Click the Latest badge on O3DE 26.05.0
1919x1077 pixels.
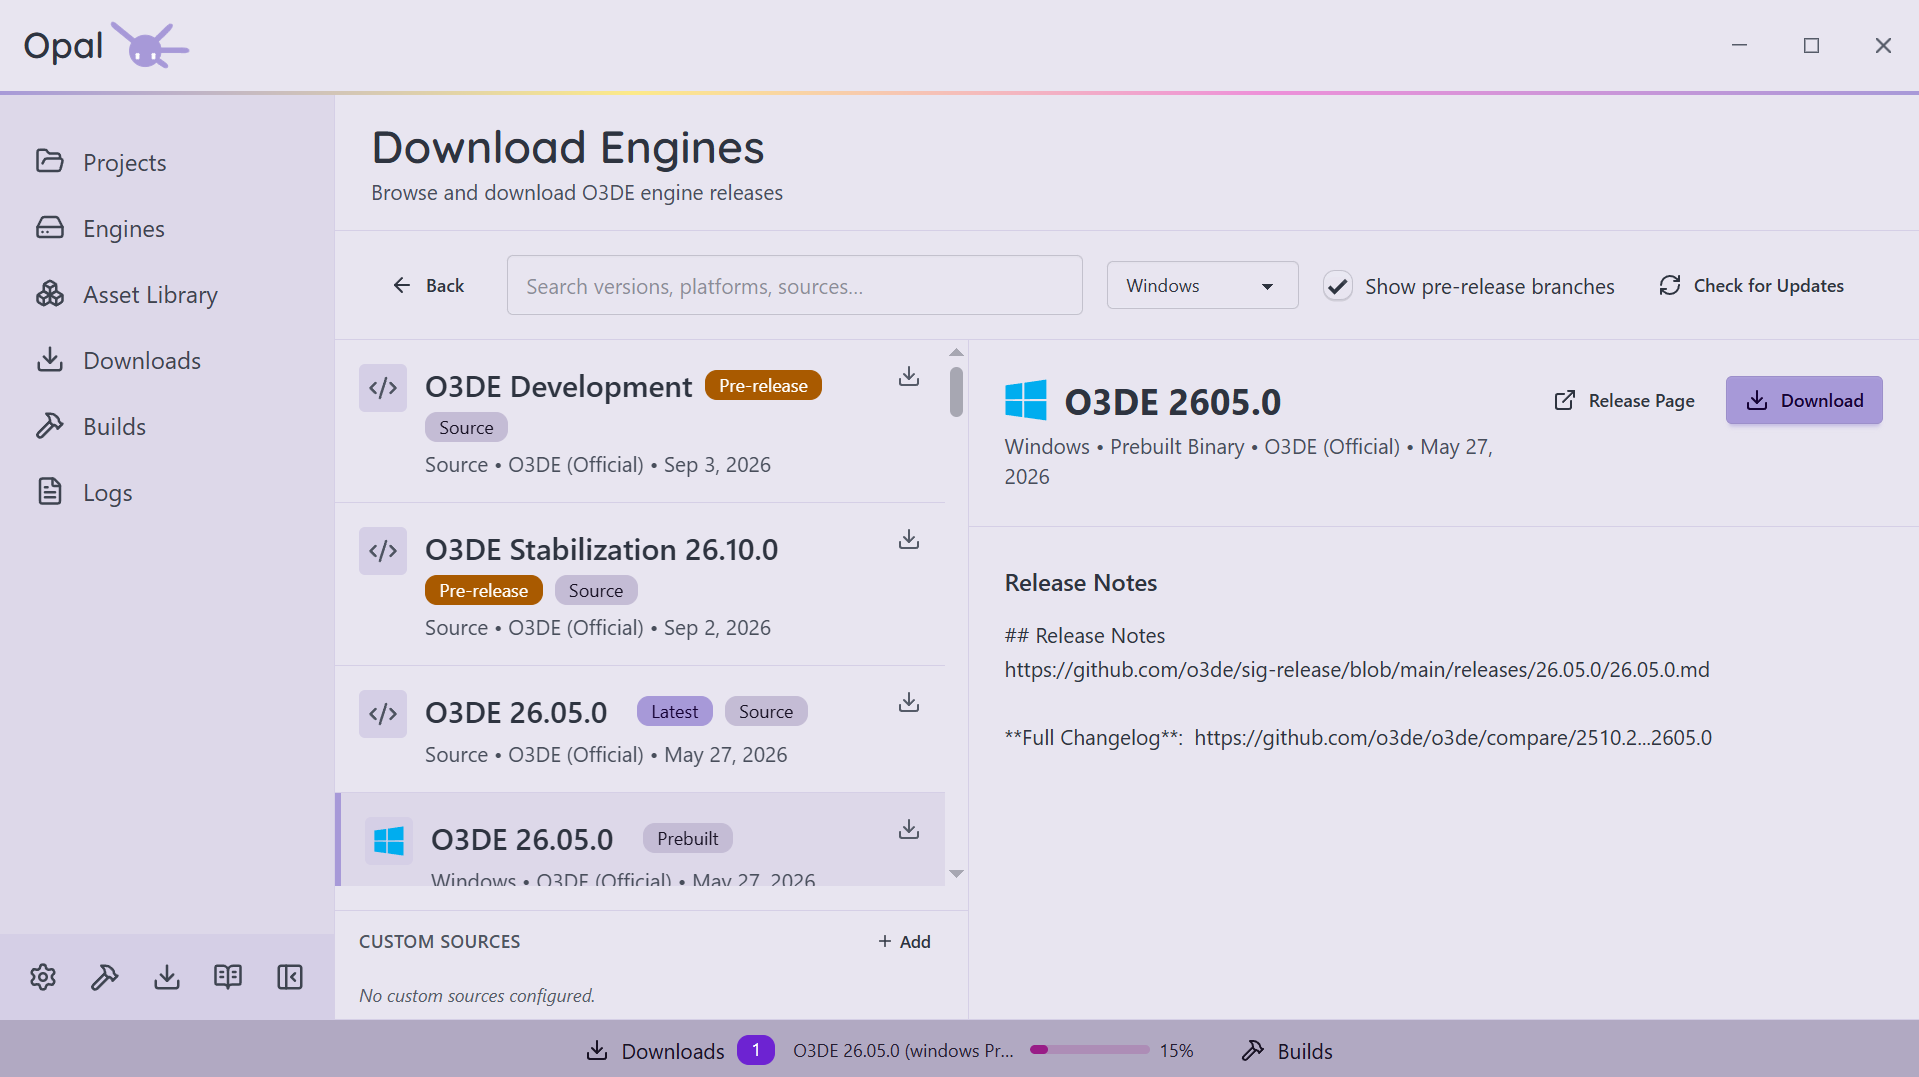(675, 711)
